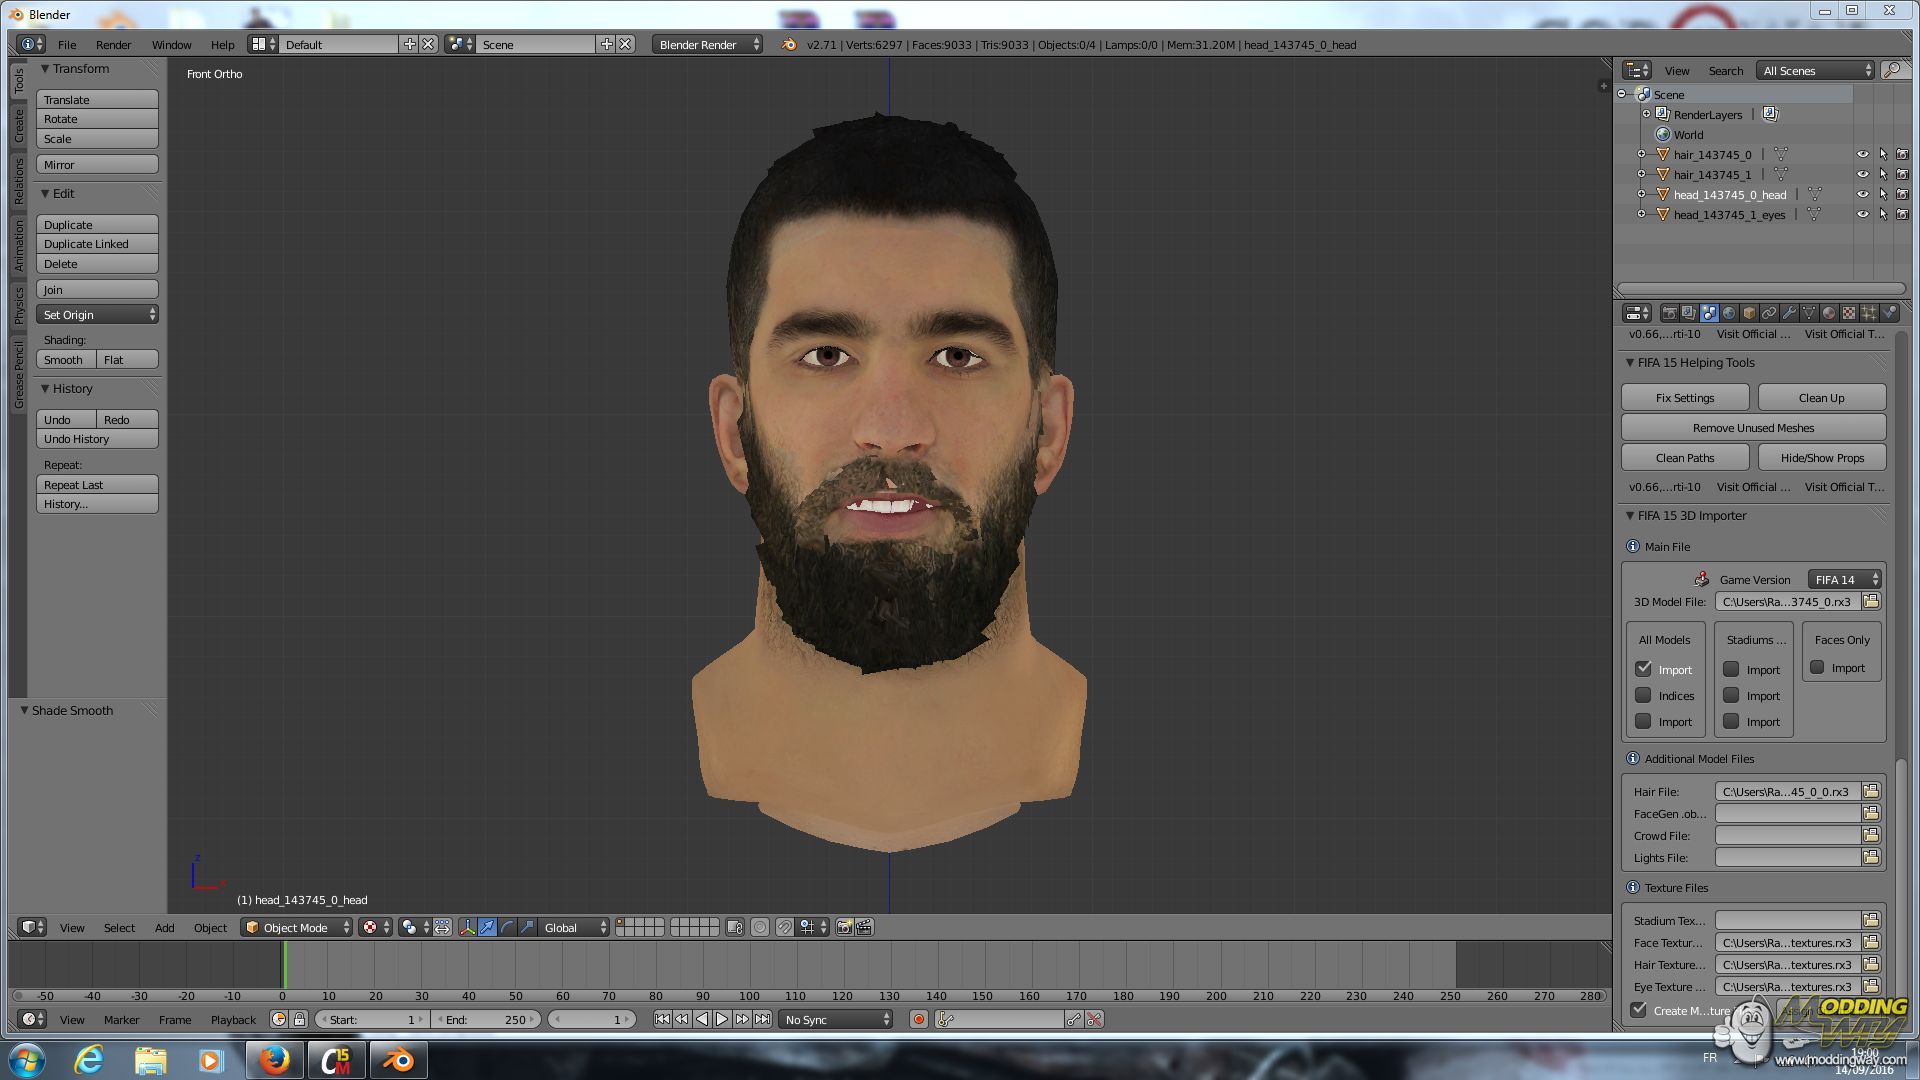
Task: Open the Game Version FIFA 14 dropdown
Action: click(1845, 580)
